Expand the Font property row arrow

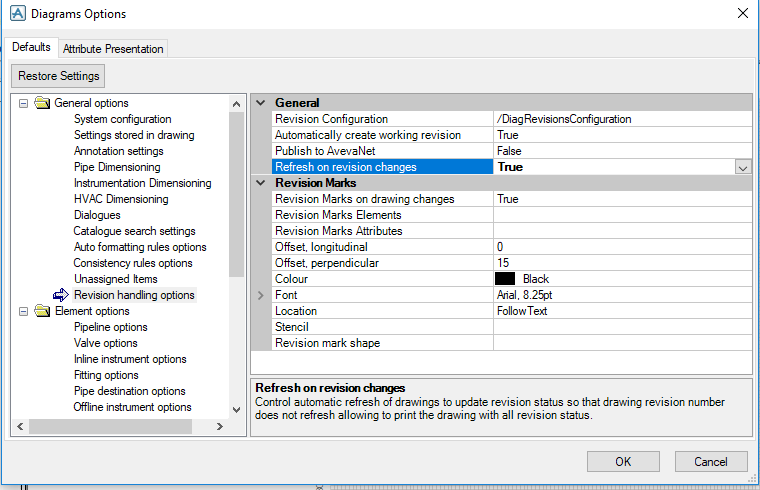click(261, 295)
